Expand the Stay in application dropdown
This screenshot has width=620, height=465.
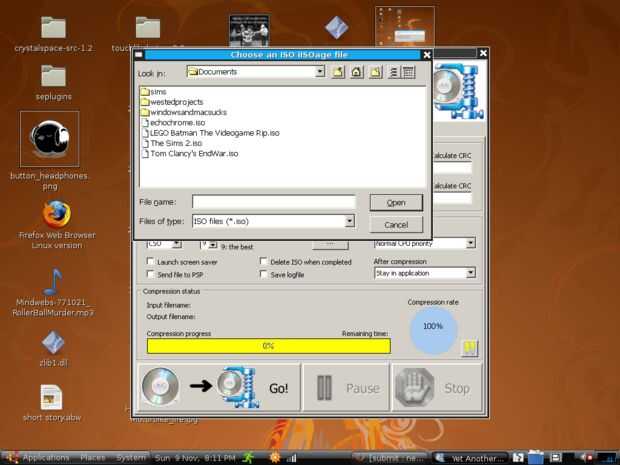470,273
